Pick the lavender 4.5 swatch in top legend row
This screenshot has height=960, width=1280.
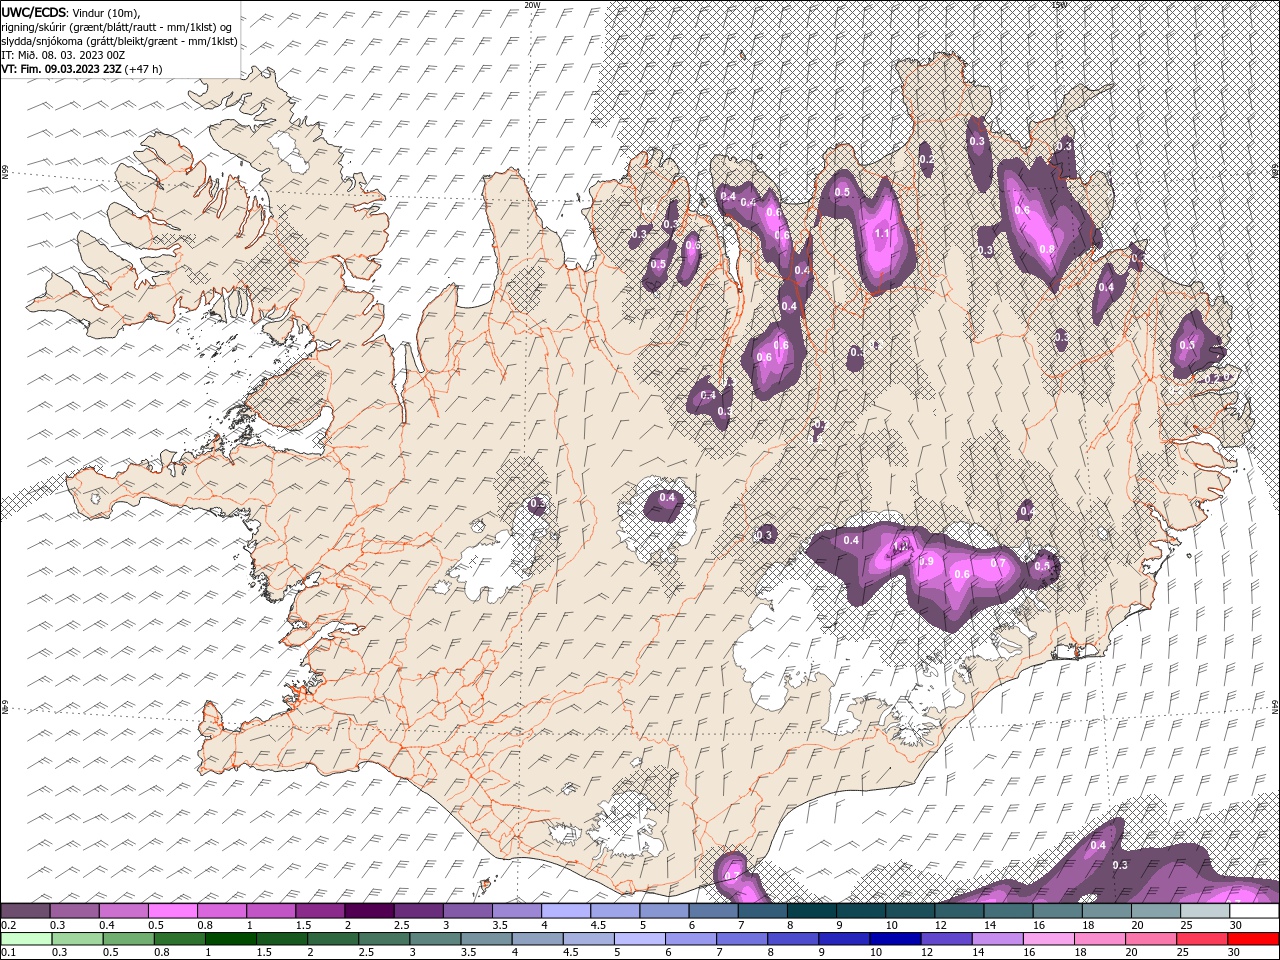coord(613,911)
